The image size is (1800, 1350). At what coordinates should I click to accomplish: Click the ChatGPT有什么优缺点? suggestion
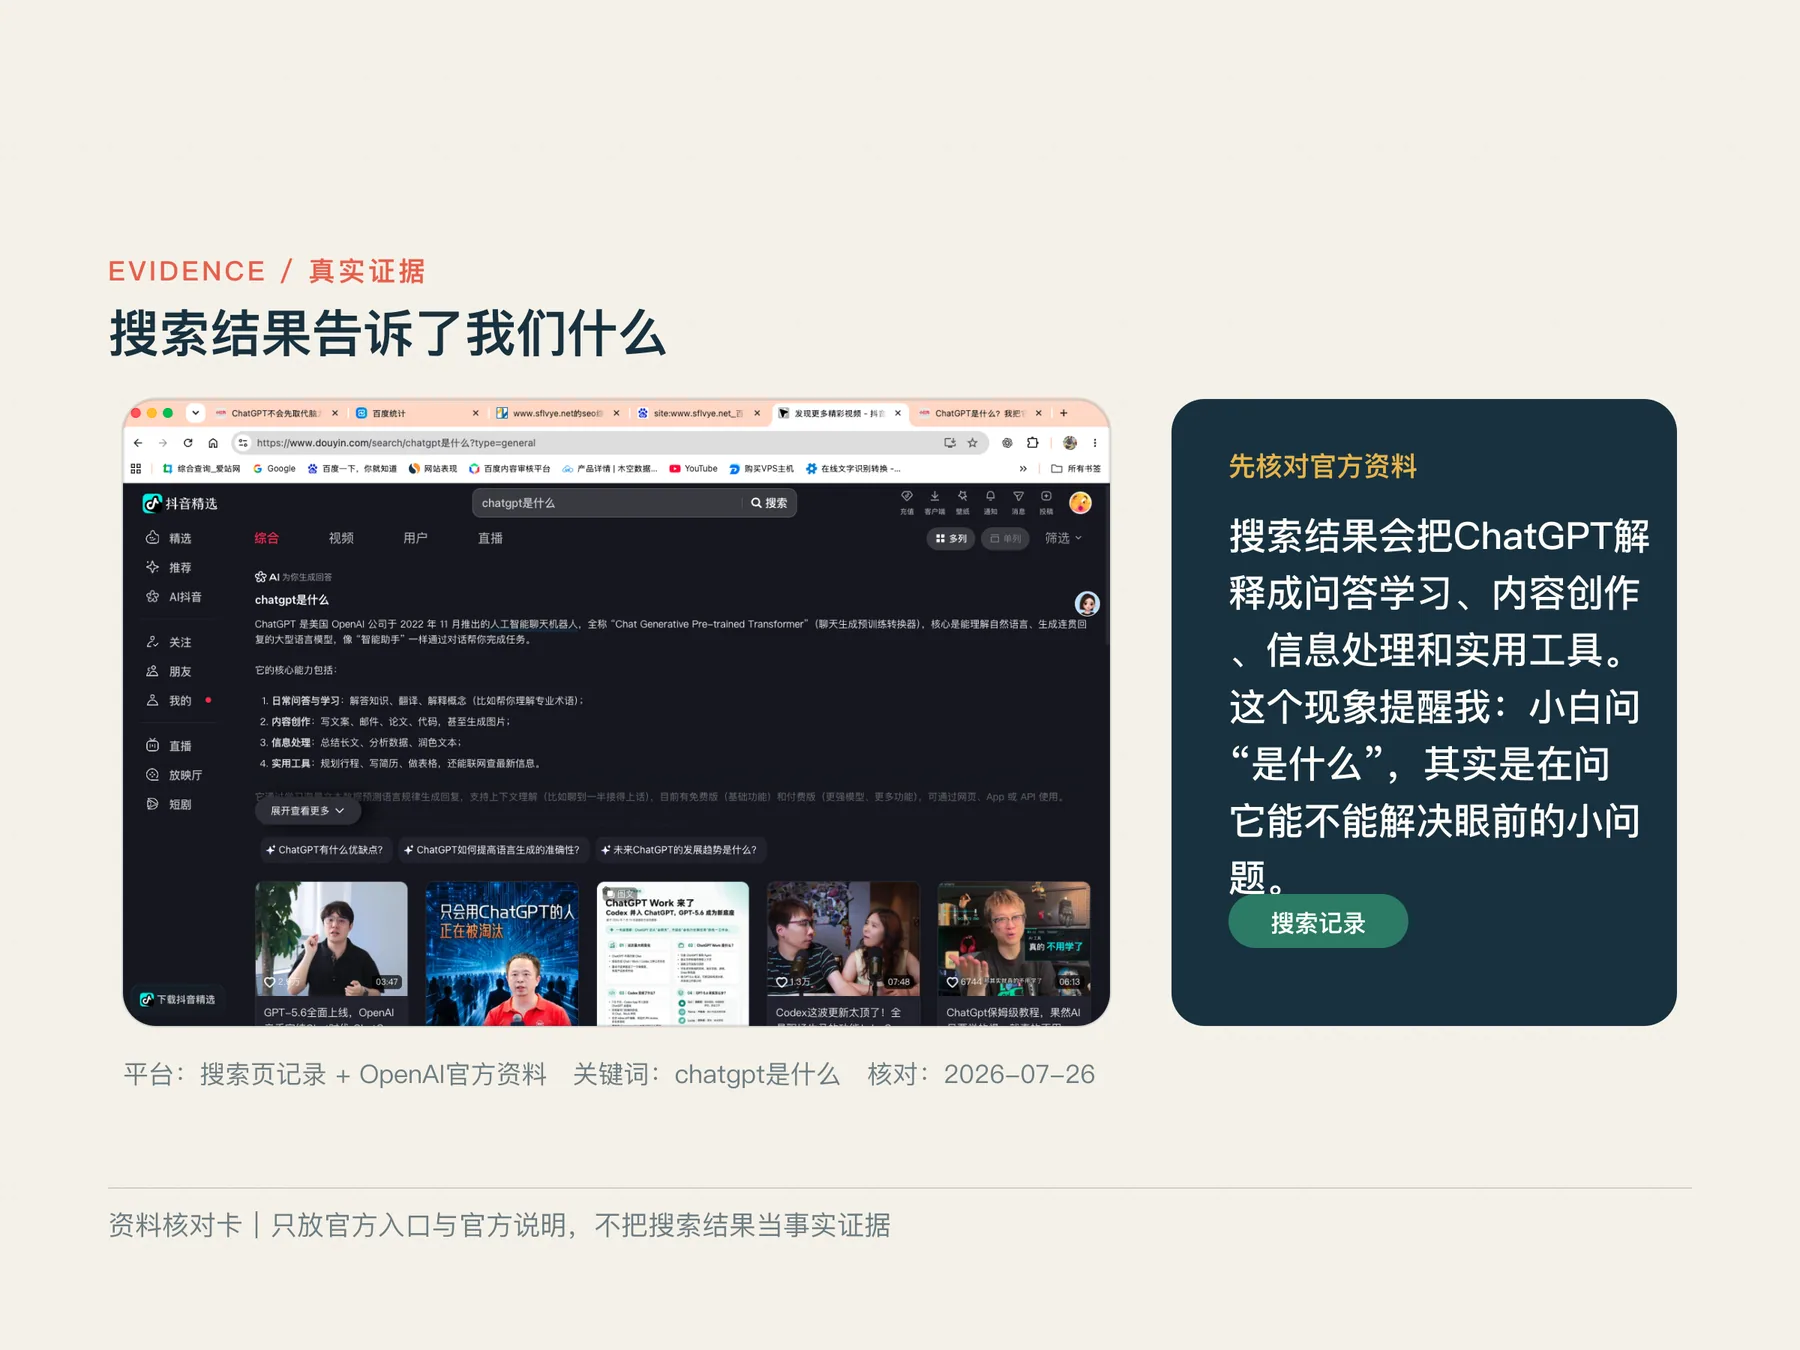(x=324, y=850)
